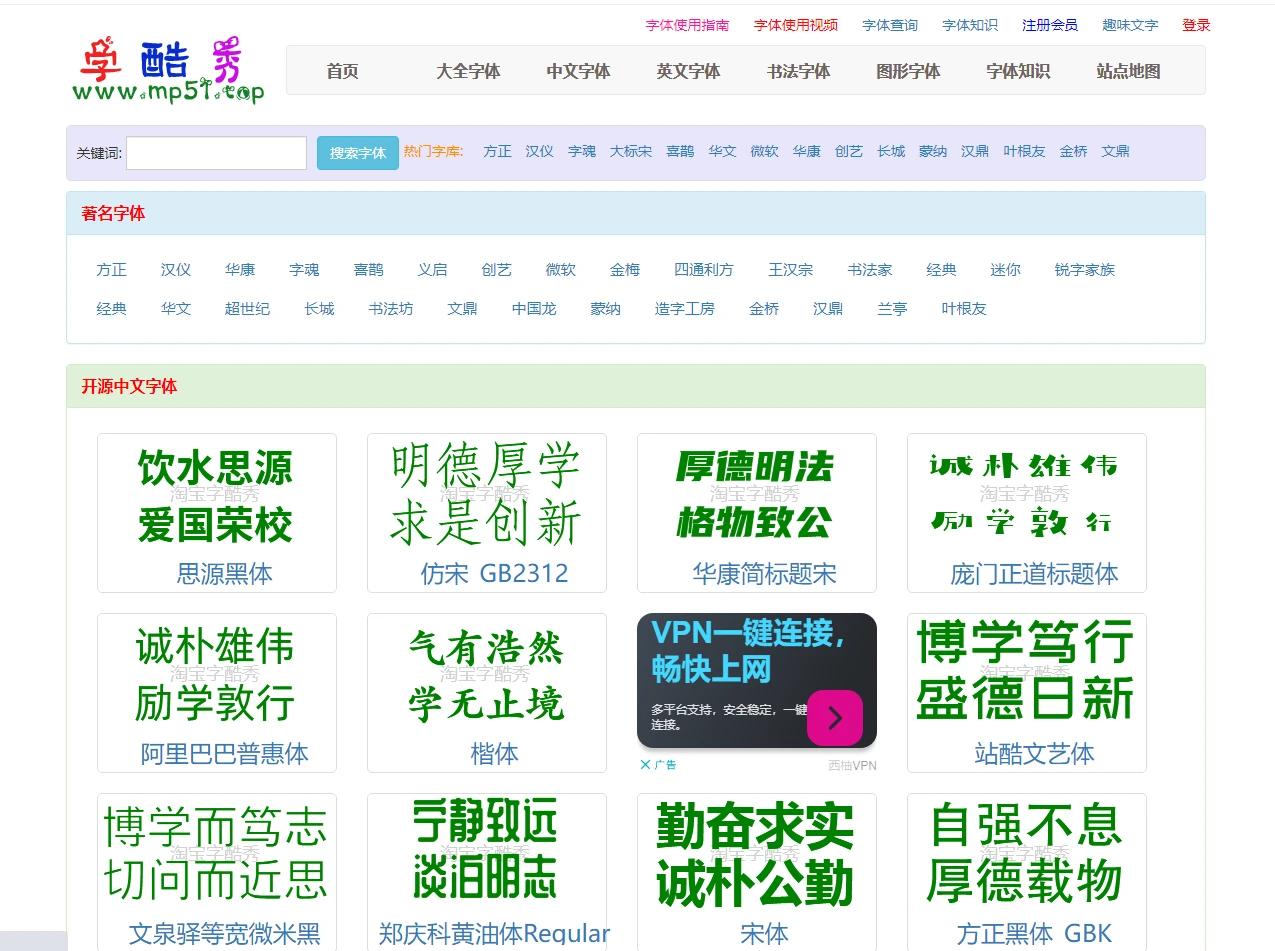Click the 登录 login link
The image size is (1275, 951).
coord(1195,24)
